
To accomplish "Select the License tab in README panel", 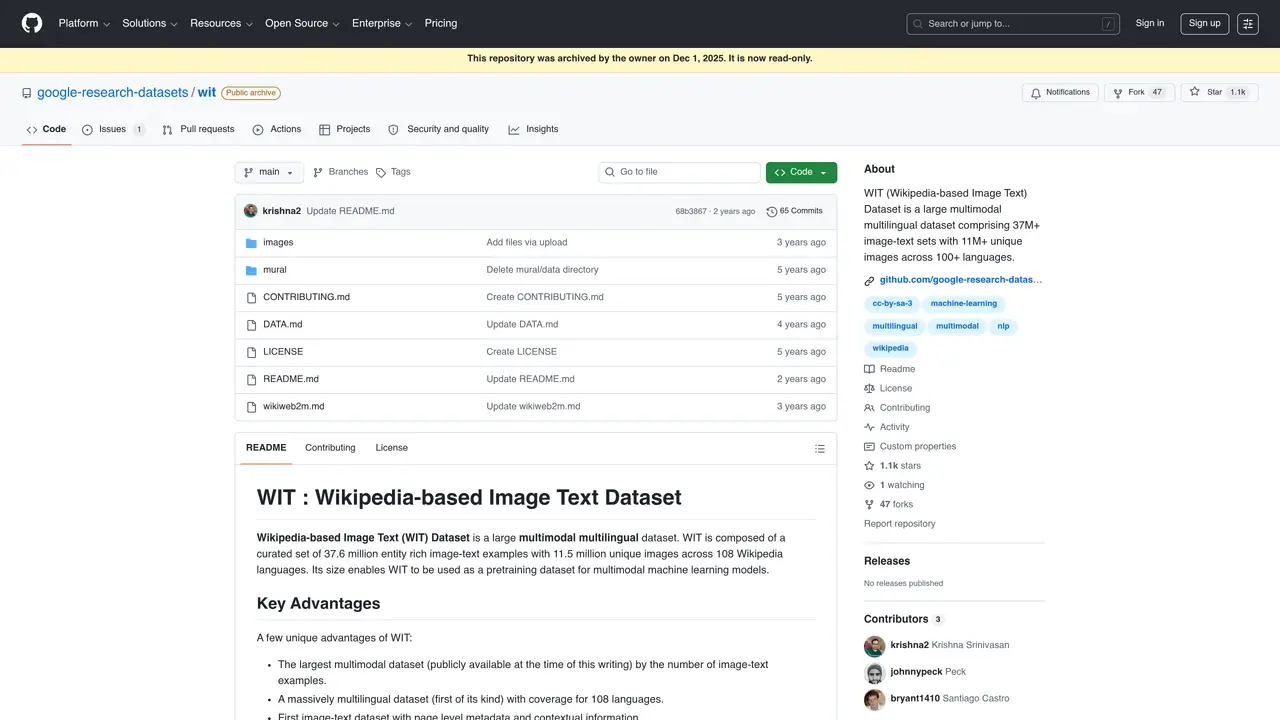I will 391,448.
